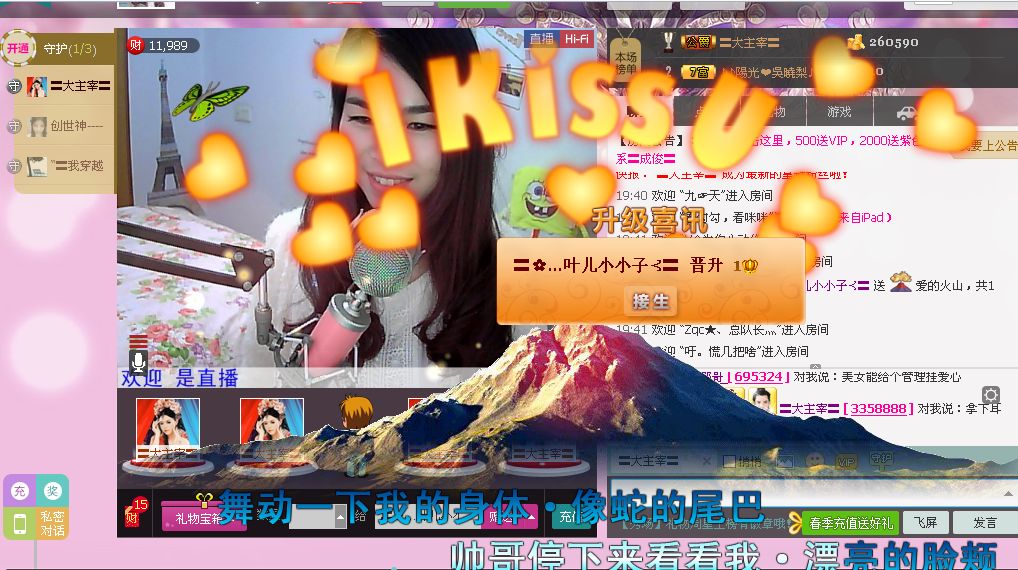Open user ID link 3358888
1018x570 pixels.
tap(877, 408)
